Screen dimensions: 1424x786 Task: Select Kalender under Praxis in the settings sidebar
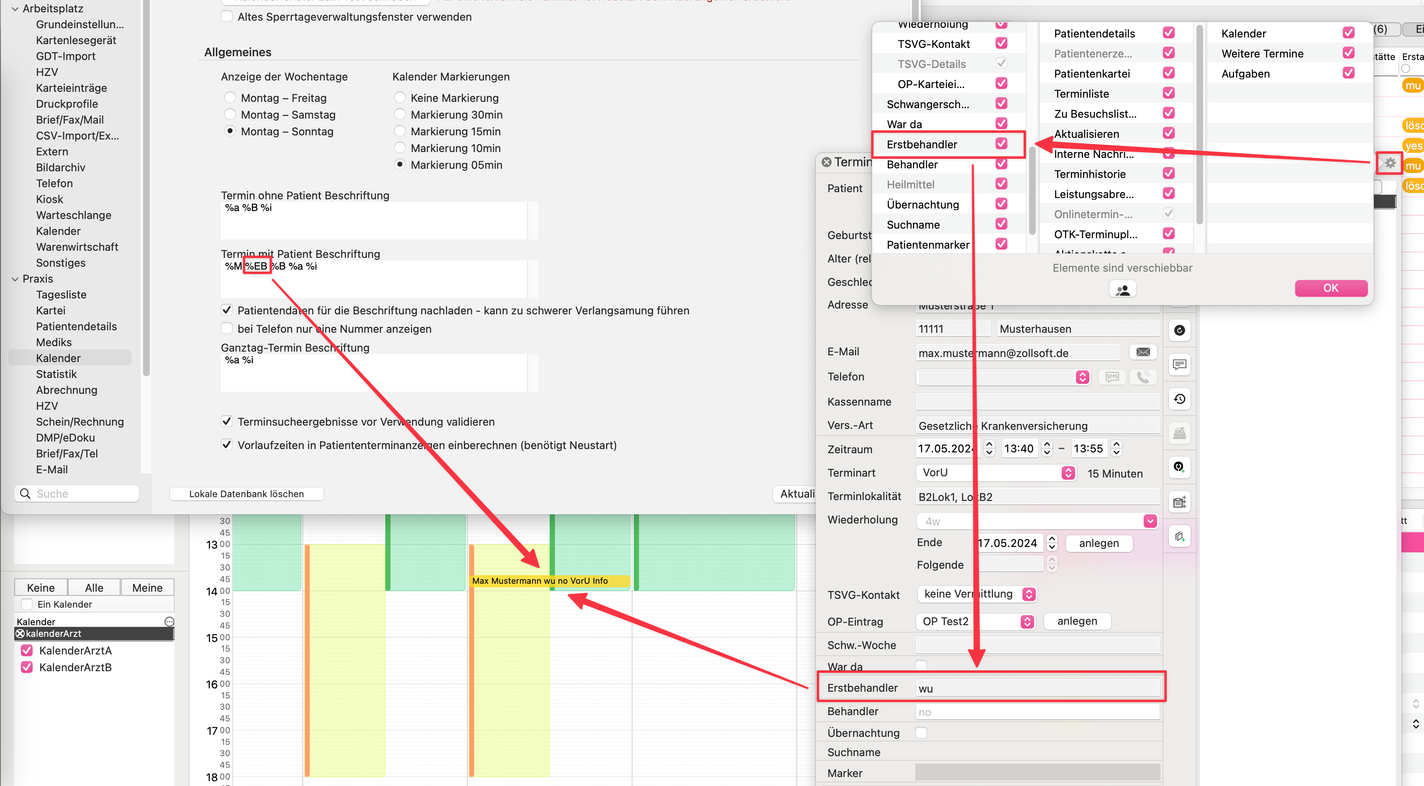coord(58,358)
